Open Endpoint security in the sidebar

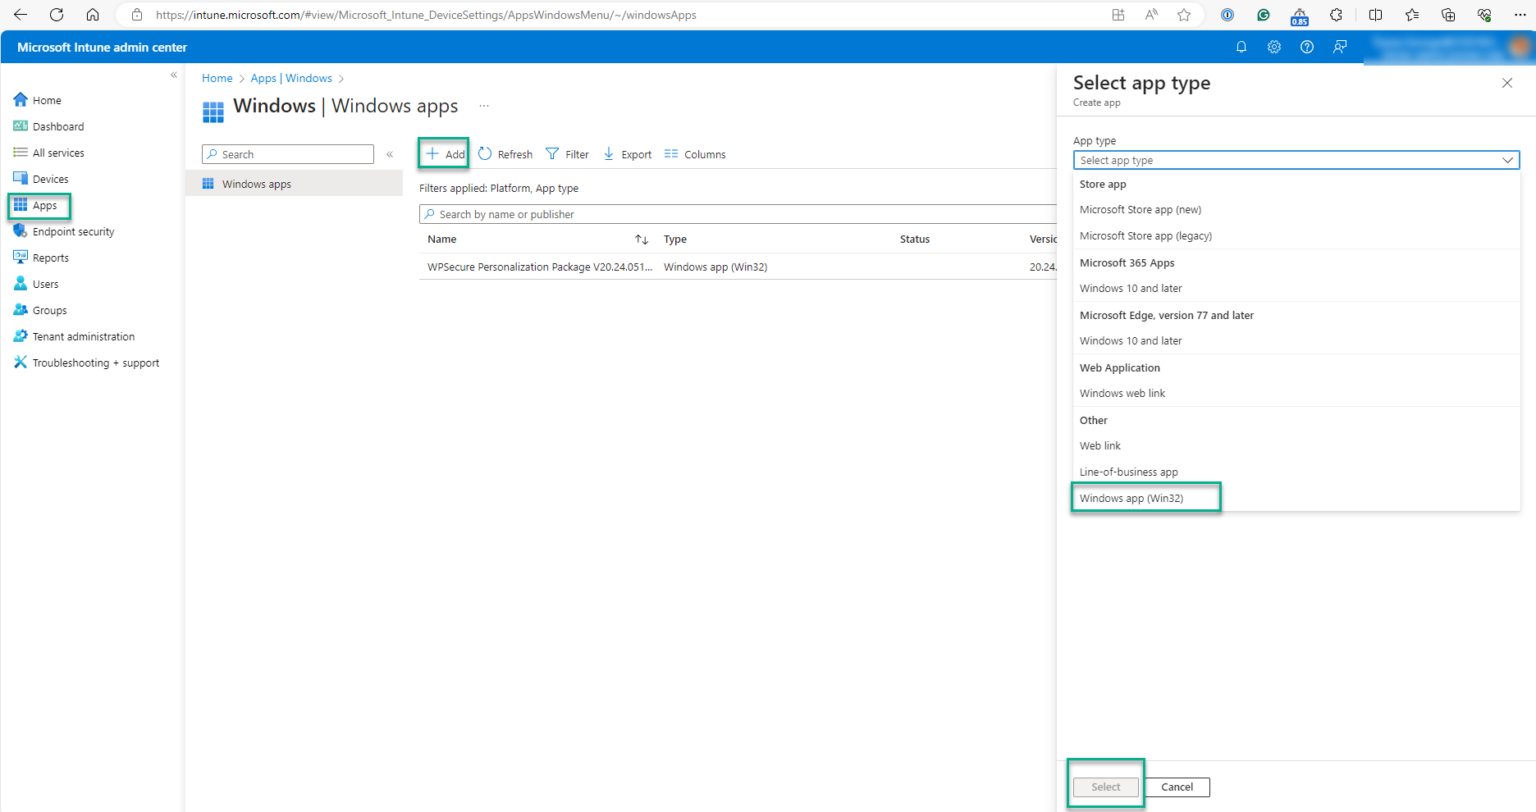tap(73, 232)
